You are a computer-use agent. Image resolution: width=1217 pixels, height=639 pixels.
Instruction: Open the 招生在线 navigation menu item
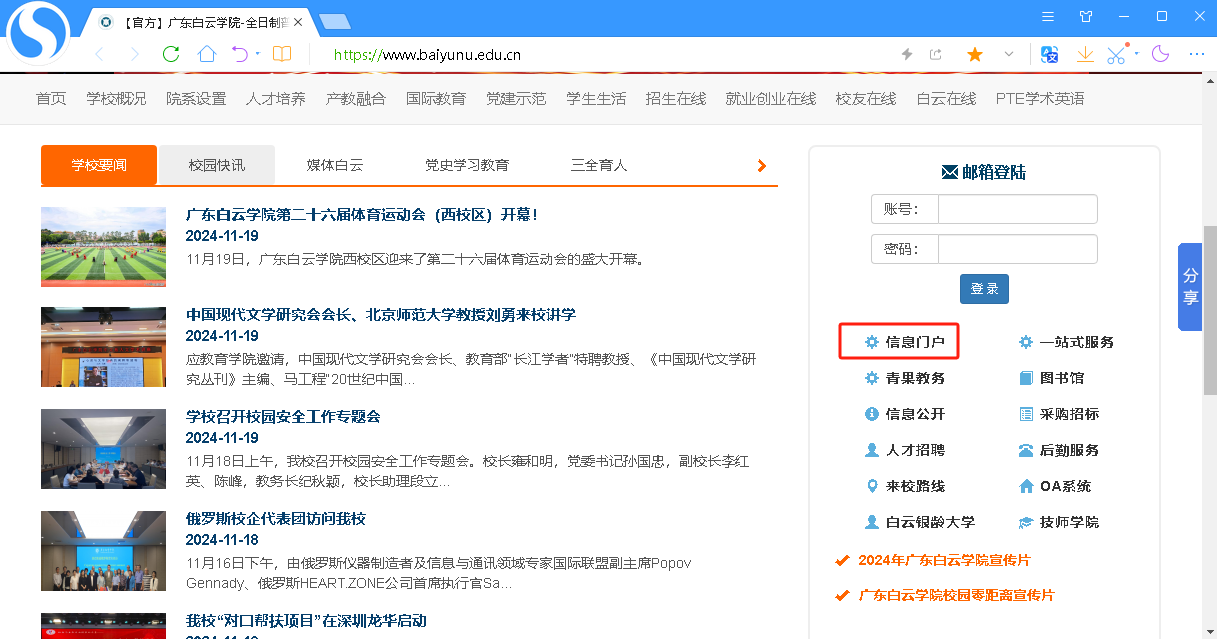click(675, 98)
